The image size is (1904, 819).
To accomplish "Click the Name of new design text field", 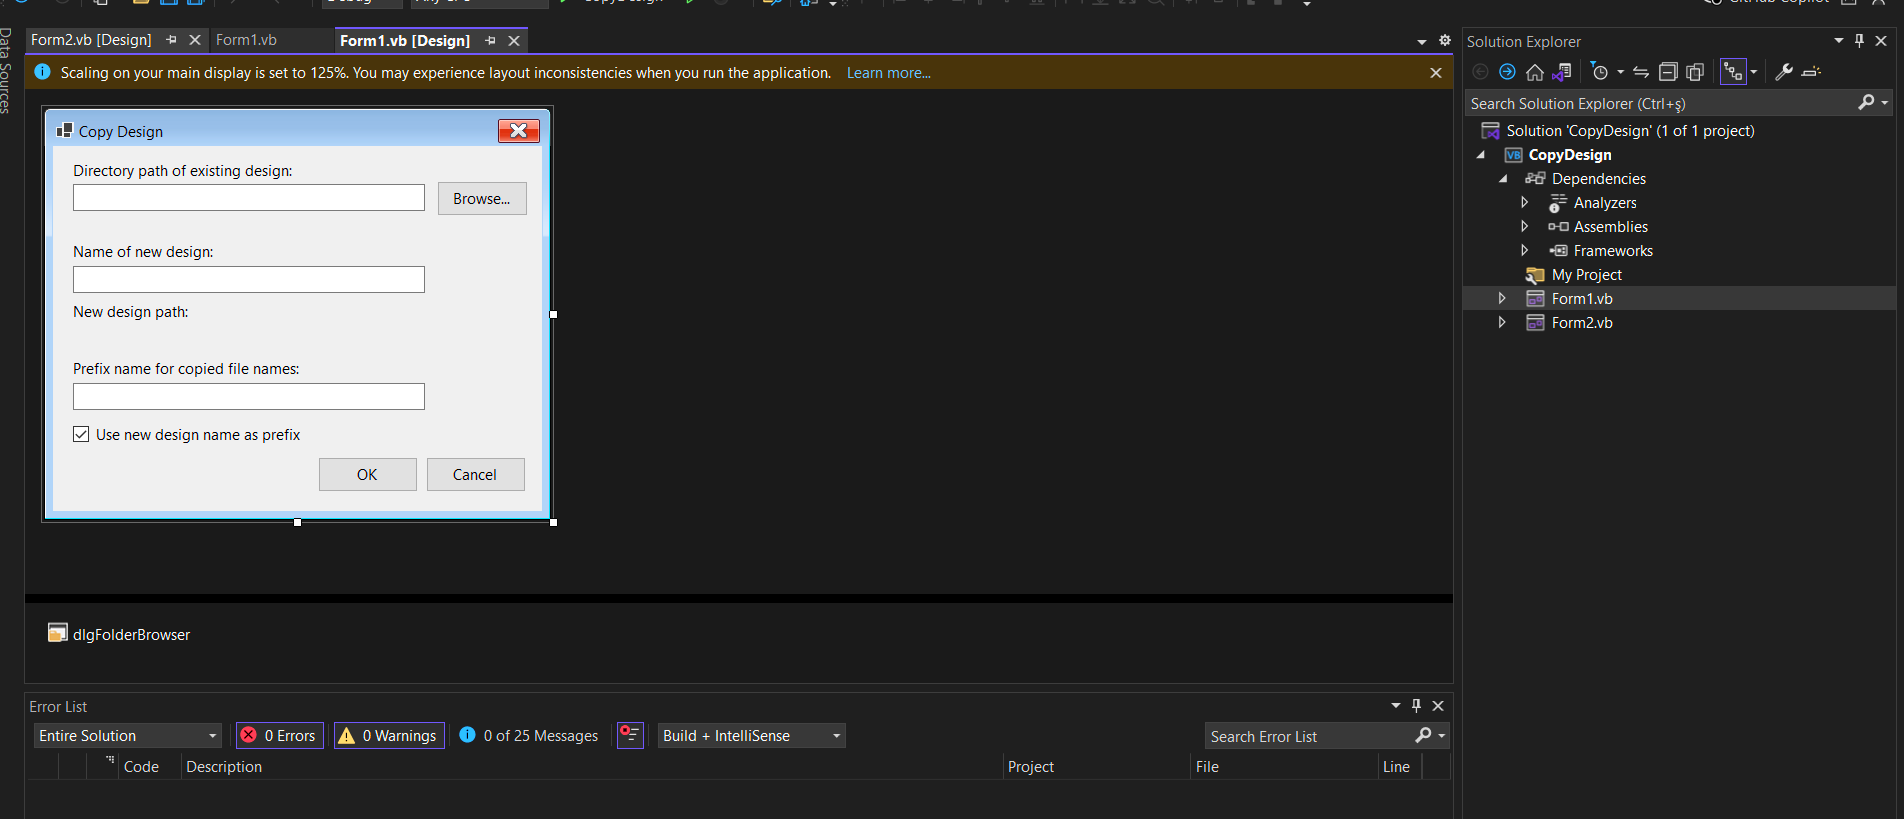I will (249, 279).
